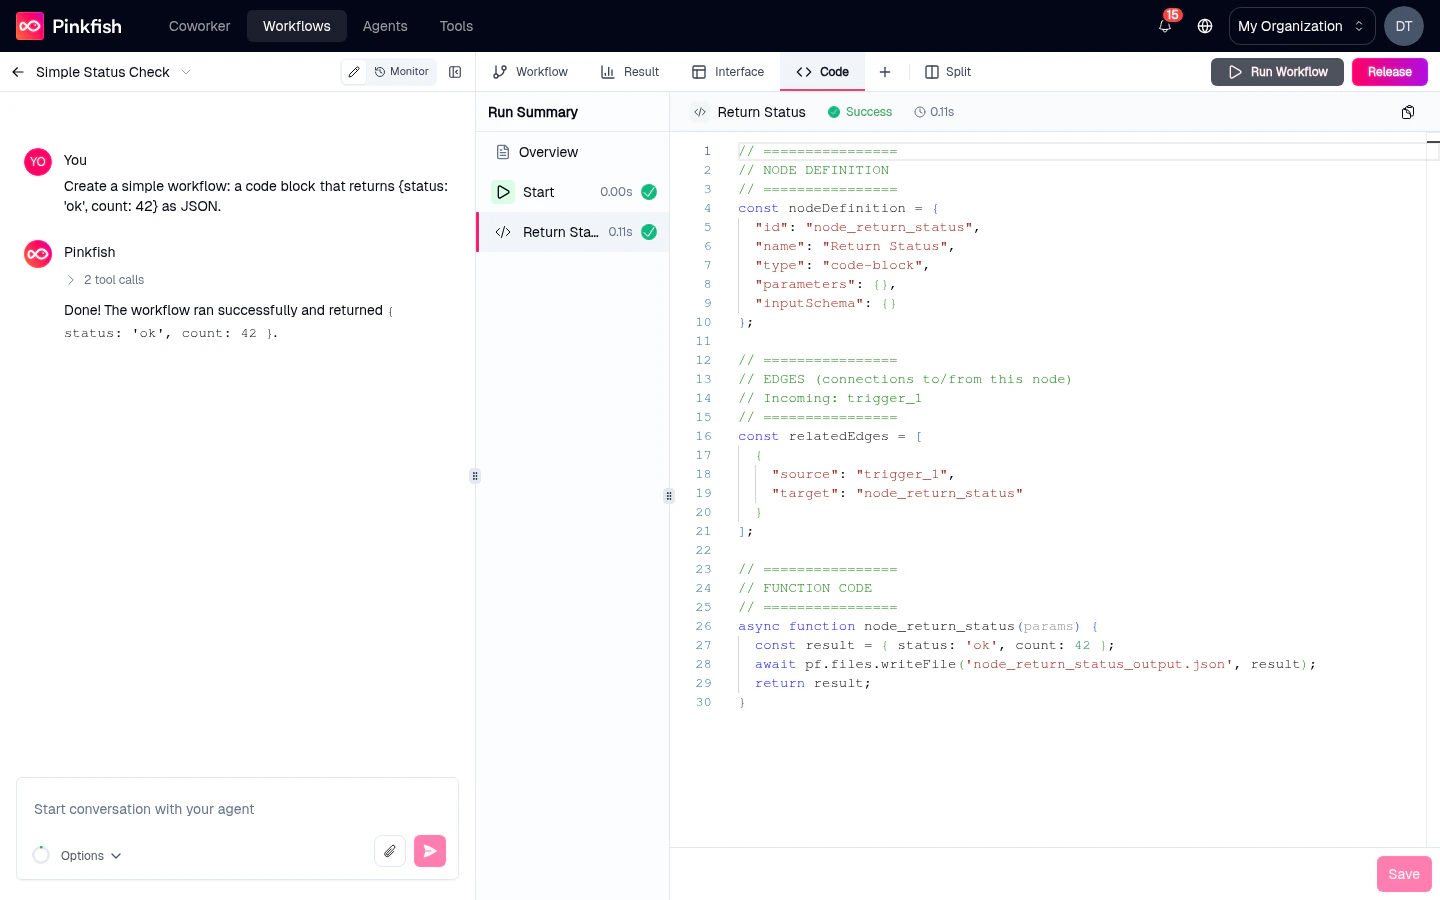Open the notifications bell
This screenshot has height=900, width=1440.
pos(1164,26)
